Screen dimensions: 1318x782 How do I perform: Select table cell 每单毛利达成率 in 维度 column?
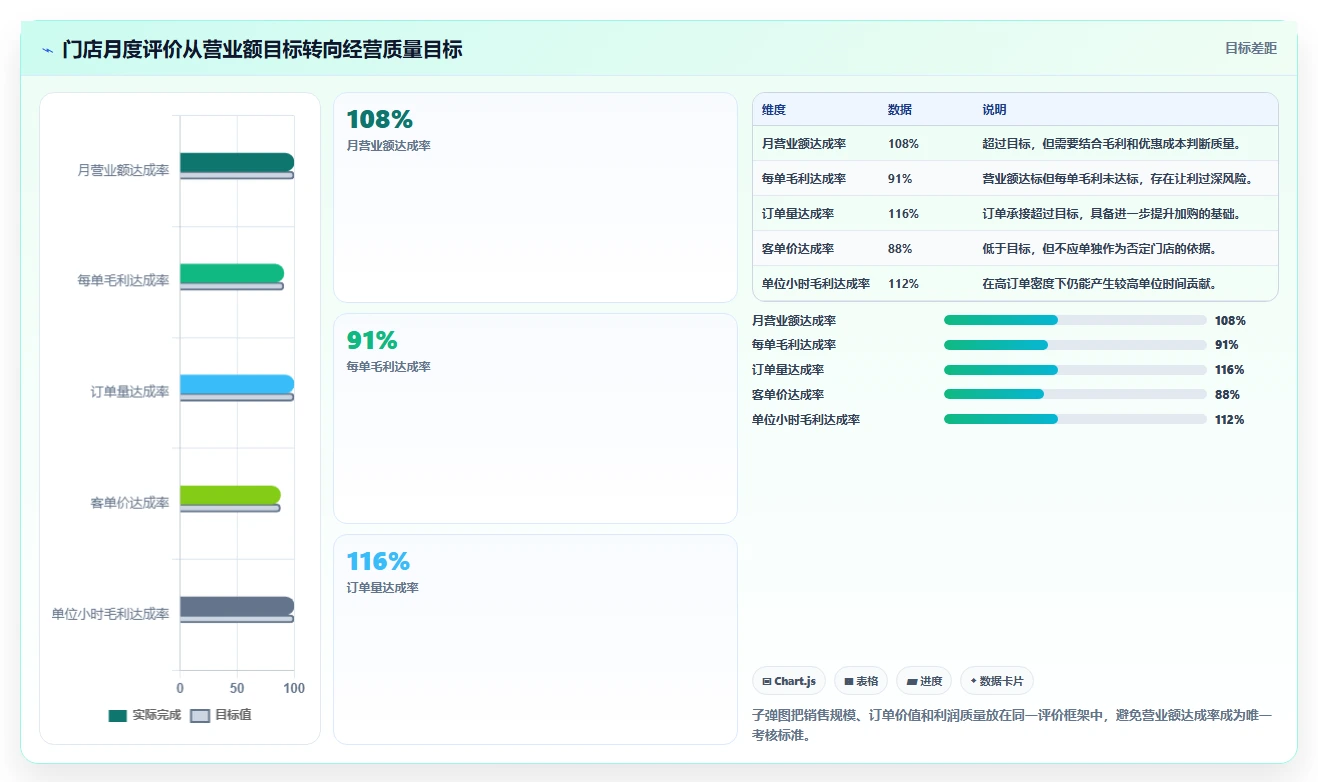point(804,179)
